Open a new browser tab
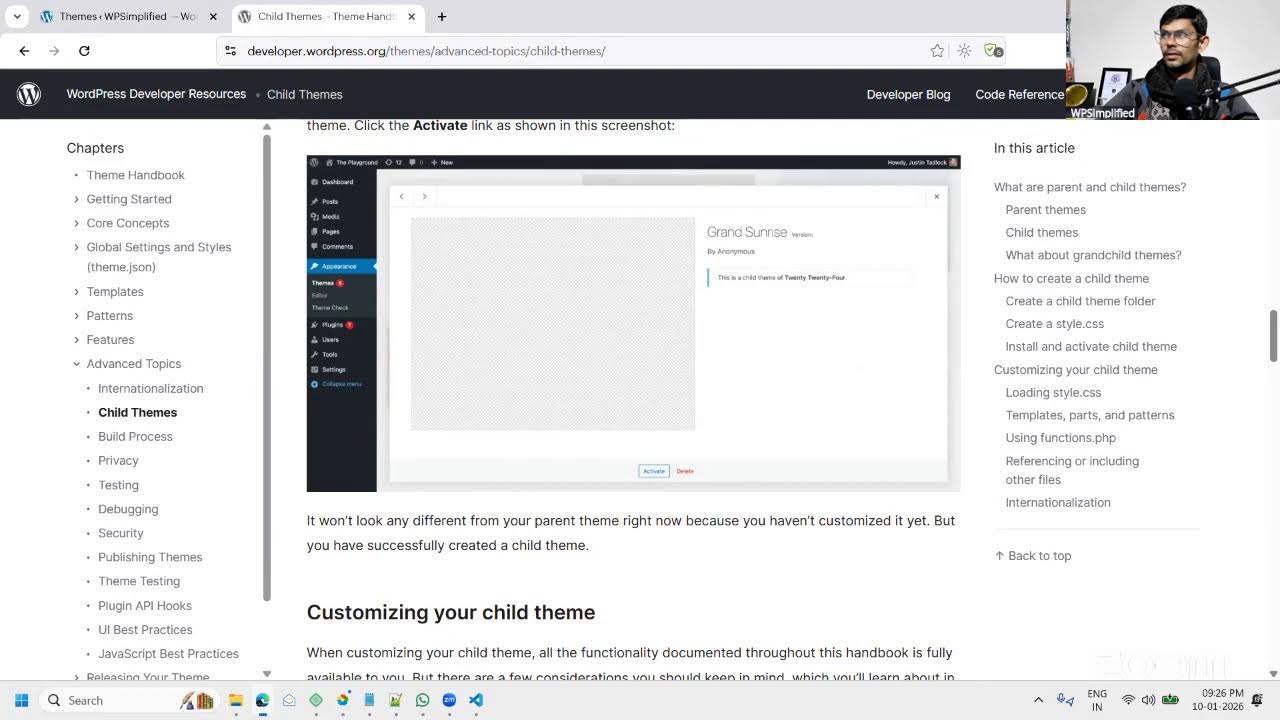The height and width of the screenshot is (720, 1280). point(442,16)
